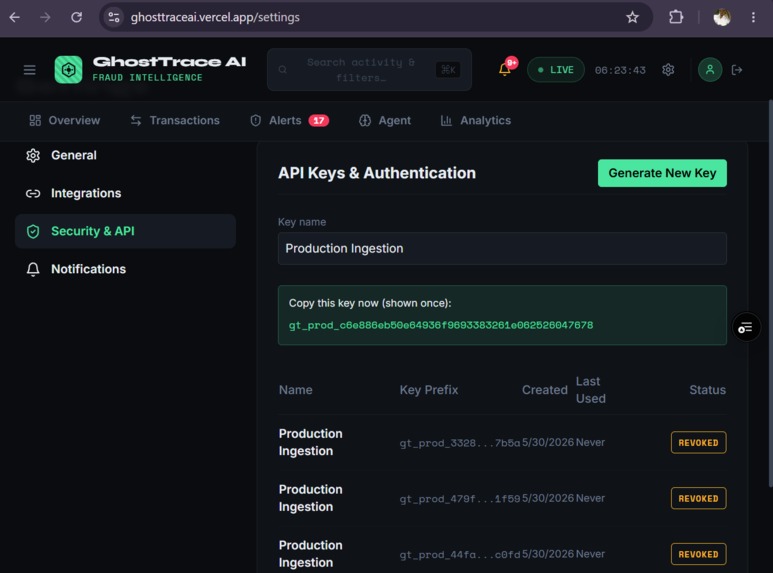
Task: Bookmark this page with star icon
Action: click(x=632, y=17)
